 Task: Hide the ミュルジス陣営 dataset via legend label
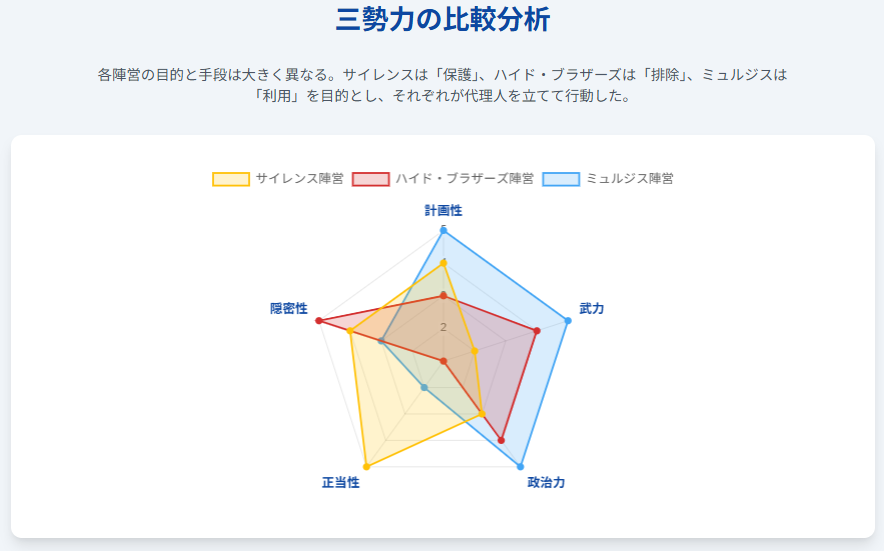click(x=630, y=179)
